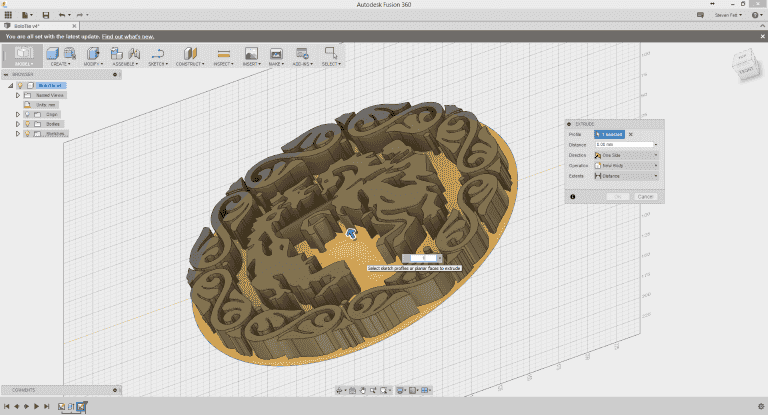Viewport: 768px width, 415px height.
Task: Expand the Origin folder
Action: click(18, 114)
